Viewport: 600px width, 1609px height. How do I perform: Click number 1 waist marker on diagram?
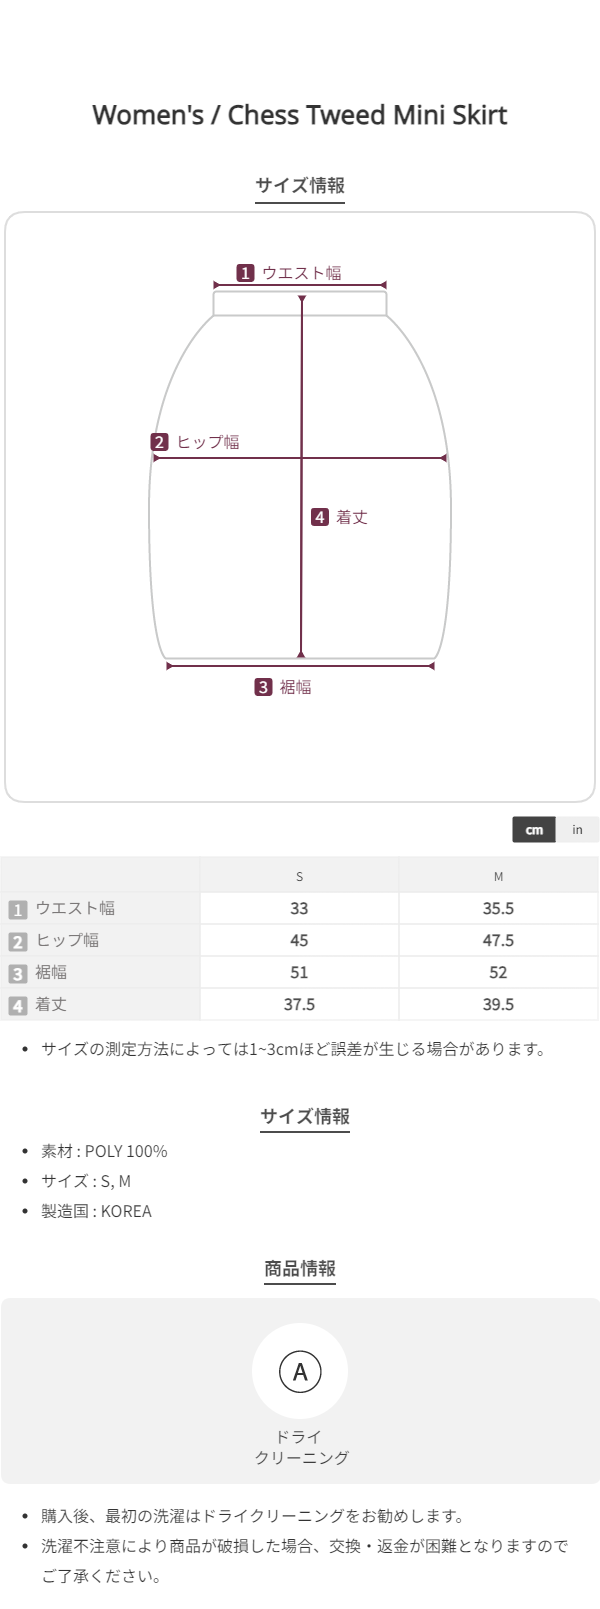(245, 273)
